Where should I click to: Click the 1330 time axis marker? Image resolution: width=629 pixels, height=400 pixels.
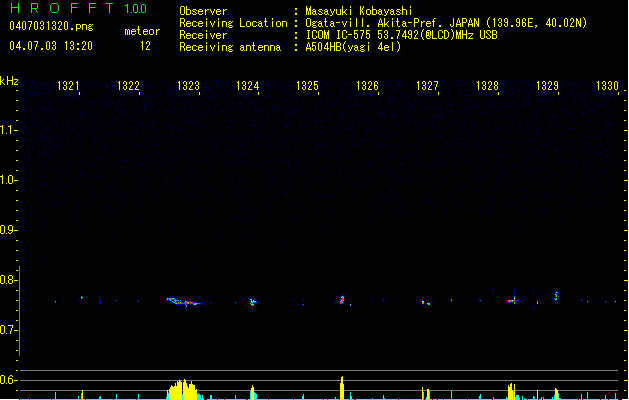click(607, 86)
